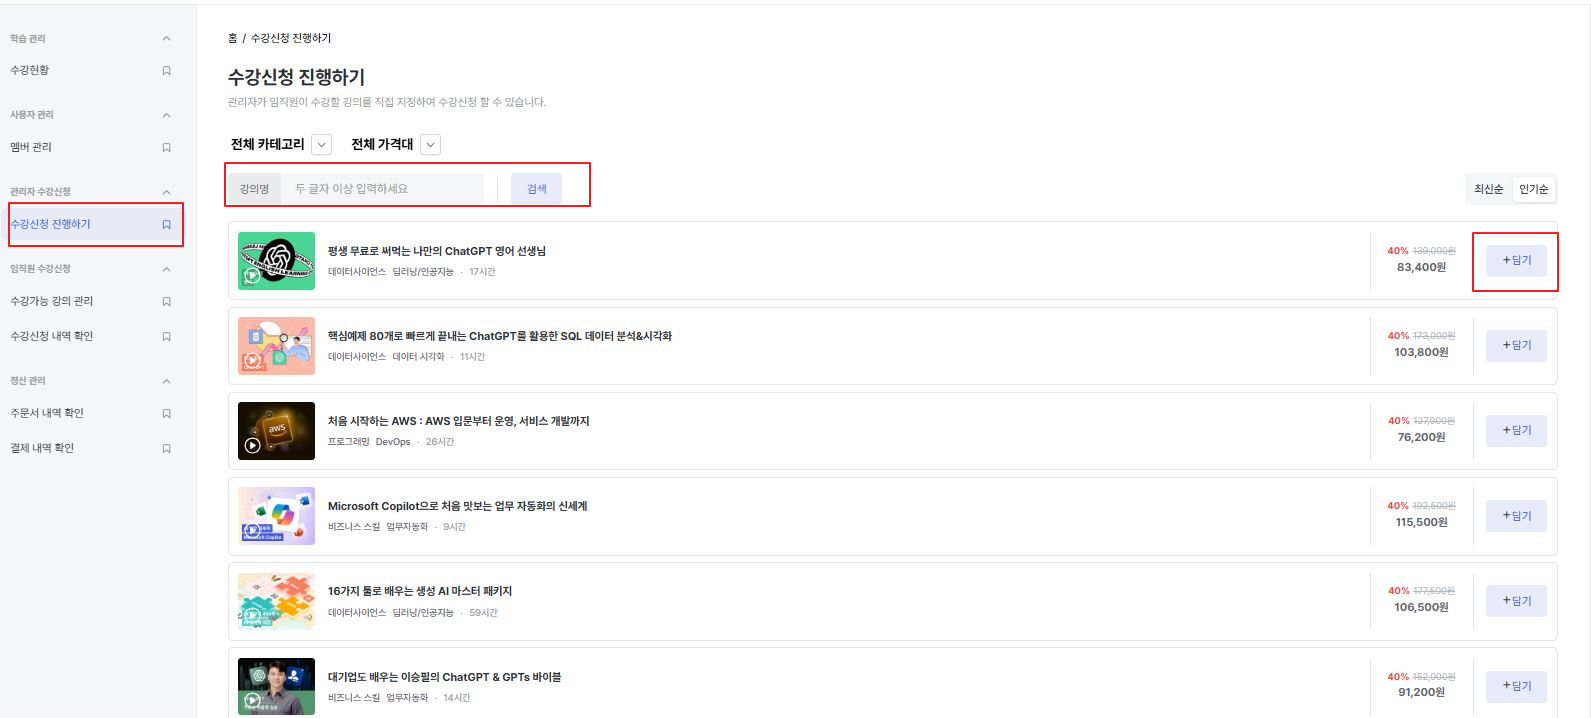
Task: Open title Microsoft Copilot으로 처음 맛보는 업무 자동화
Action: click(458, 506)
